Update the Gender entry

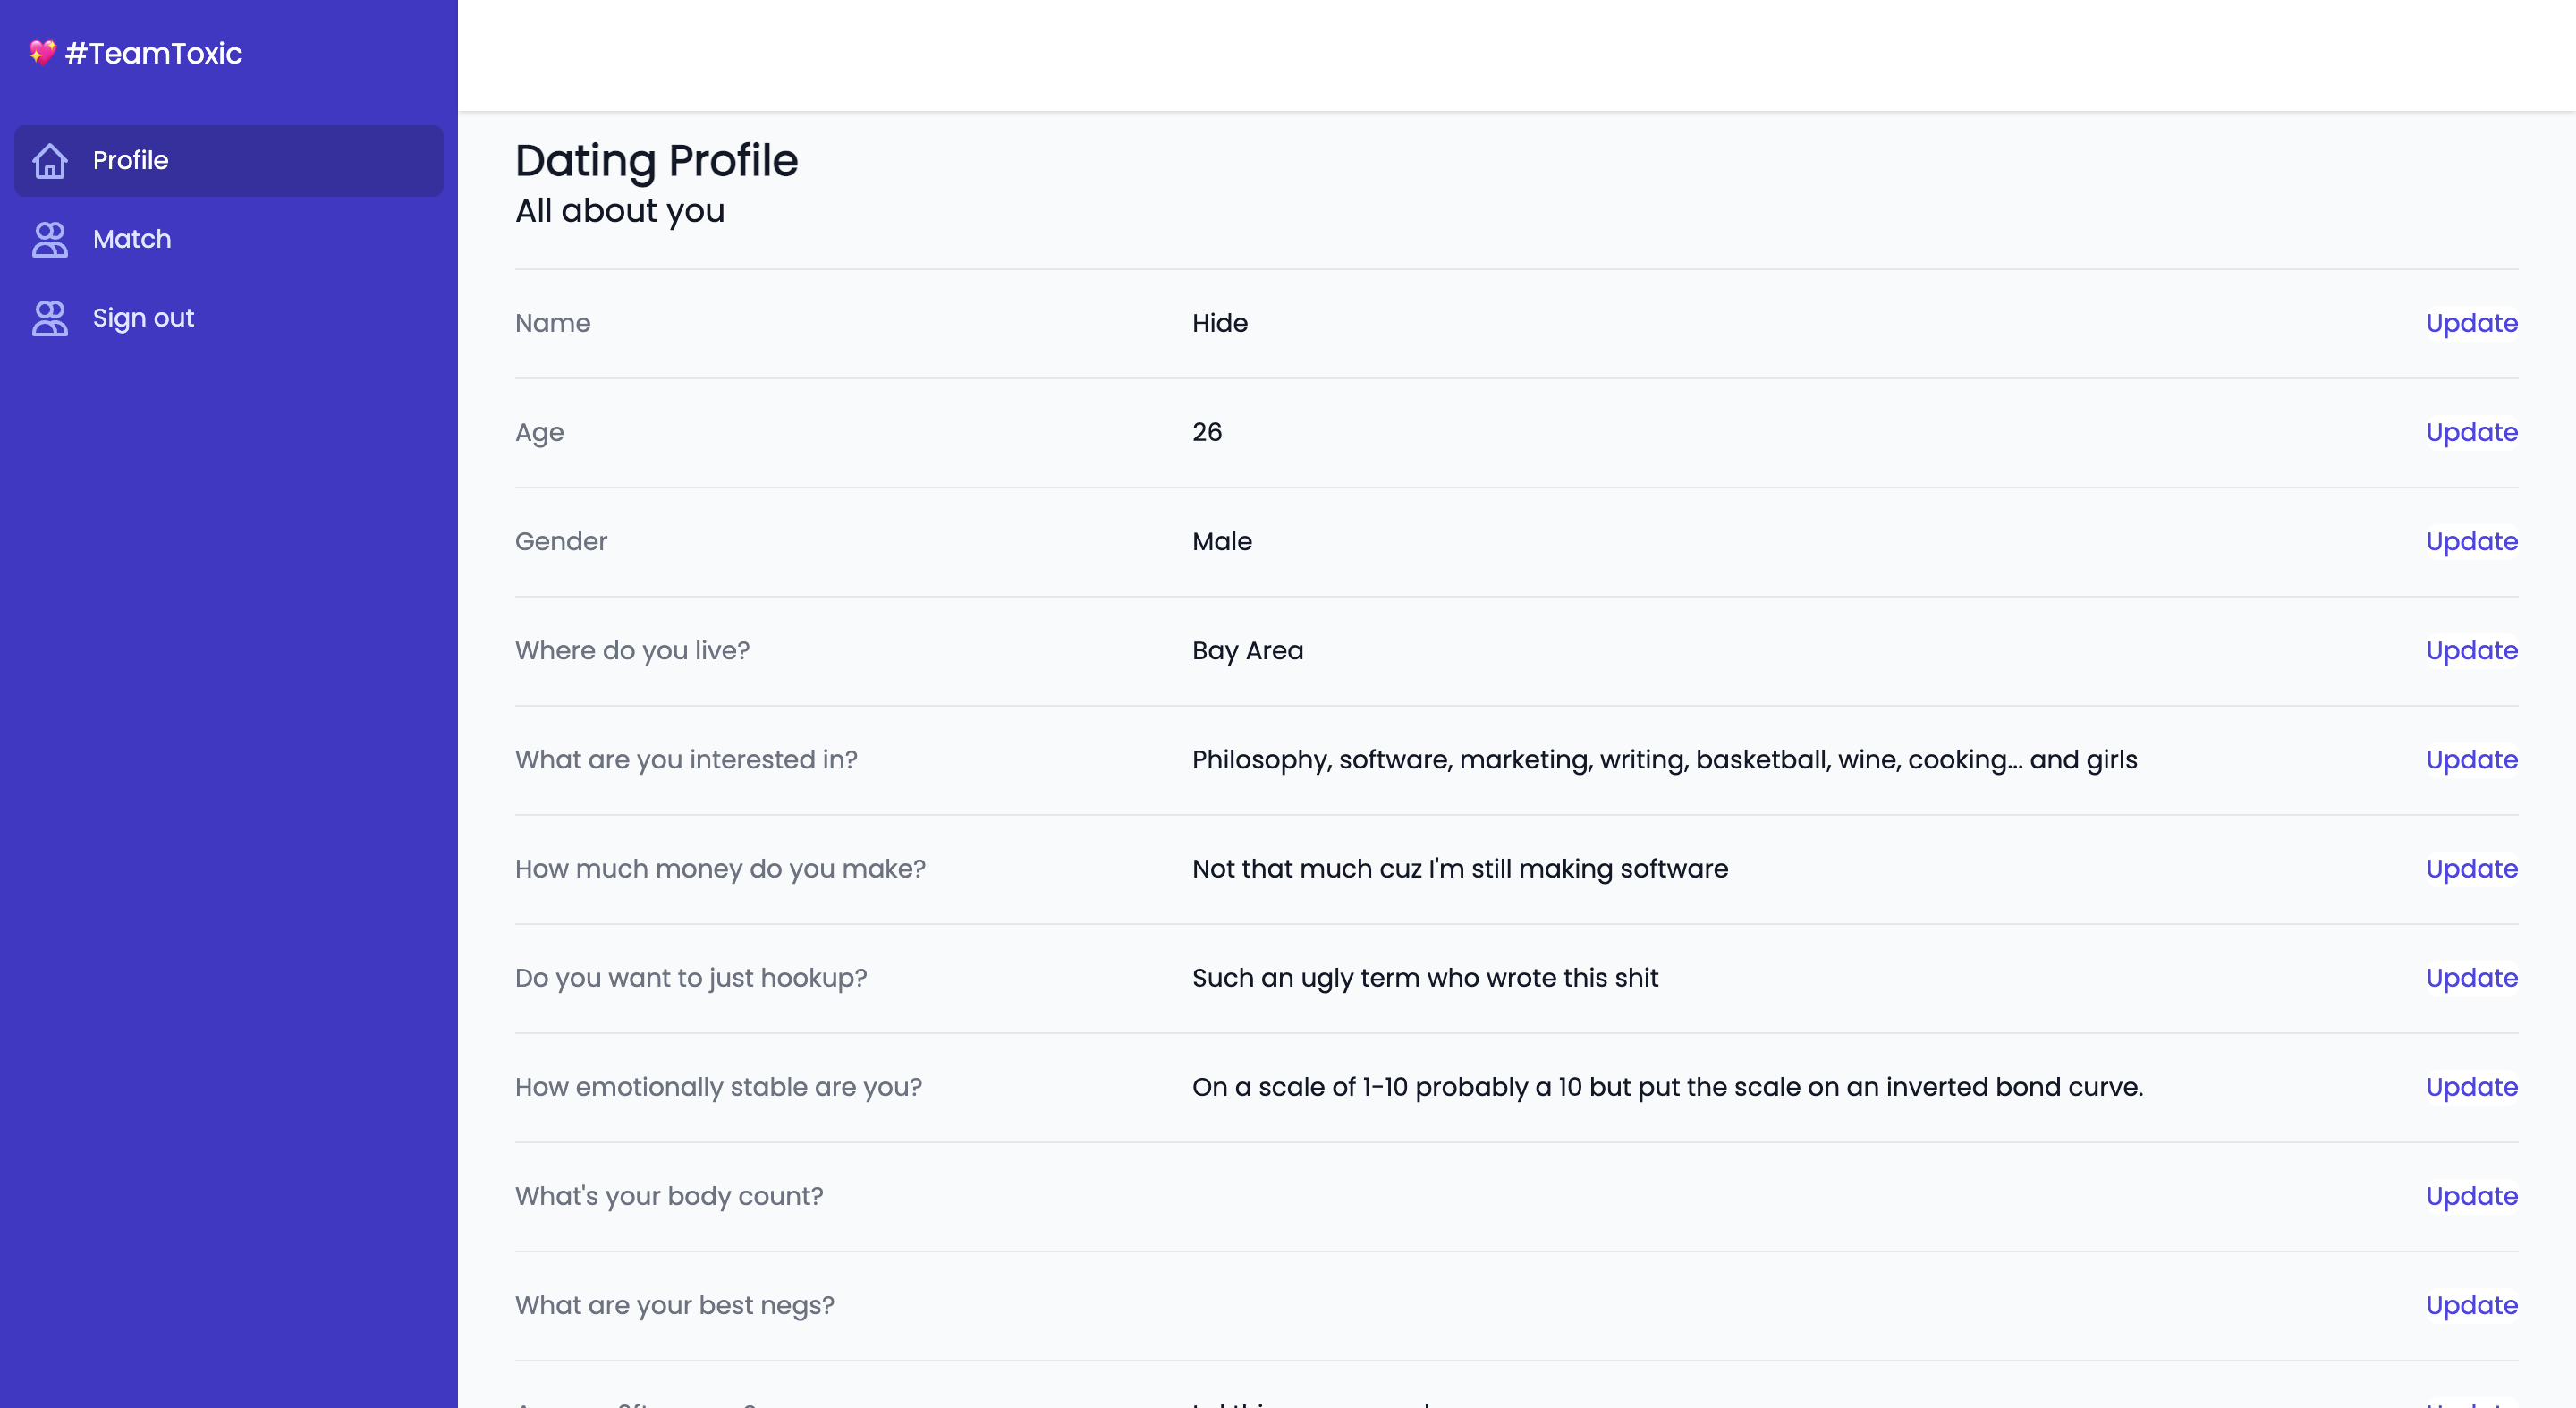coord(2471,541)
